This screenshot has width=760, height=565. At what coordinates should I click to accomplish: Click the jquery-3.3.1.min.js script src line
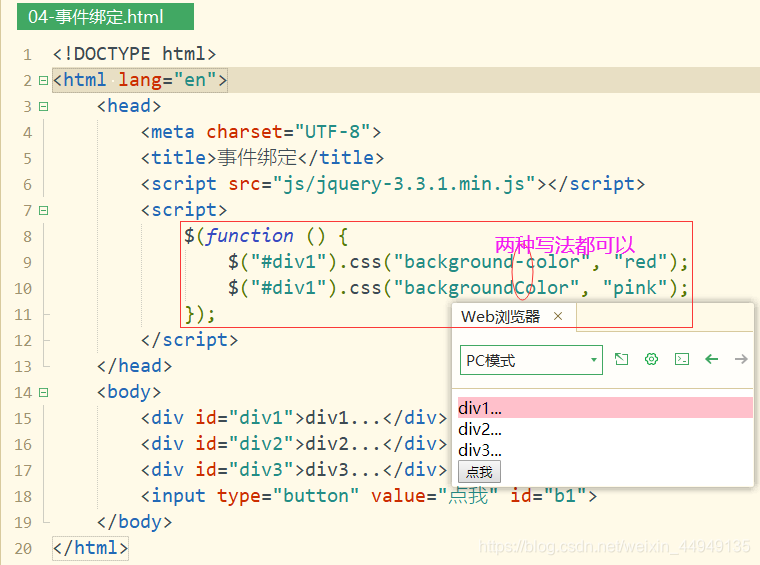pyautogui.click(x=393, y=184)
